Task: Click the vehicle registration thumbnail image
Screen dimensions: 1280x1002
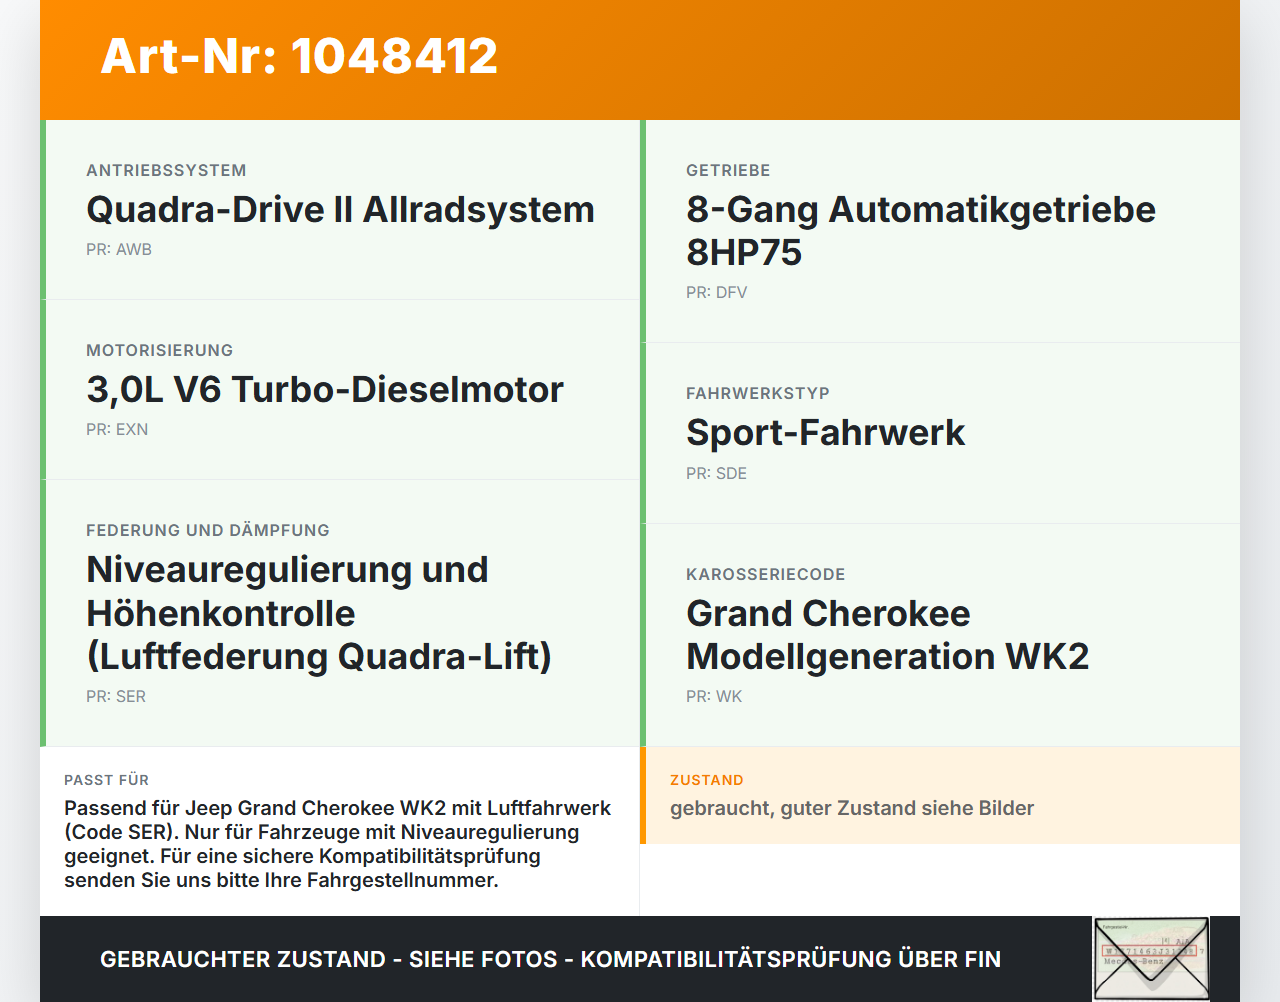Action: point(1151,959)
